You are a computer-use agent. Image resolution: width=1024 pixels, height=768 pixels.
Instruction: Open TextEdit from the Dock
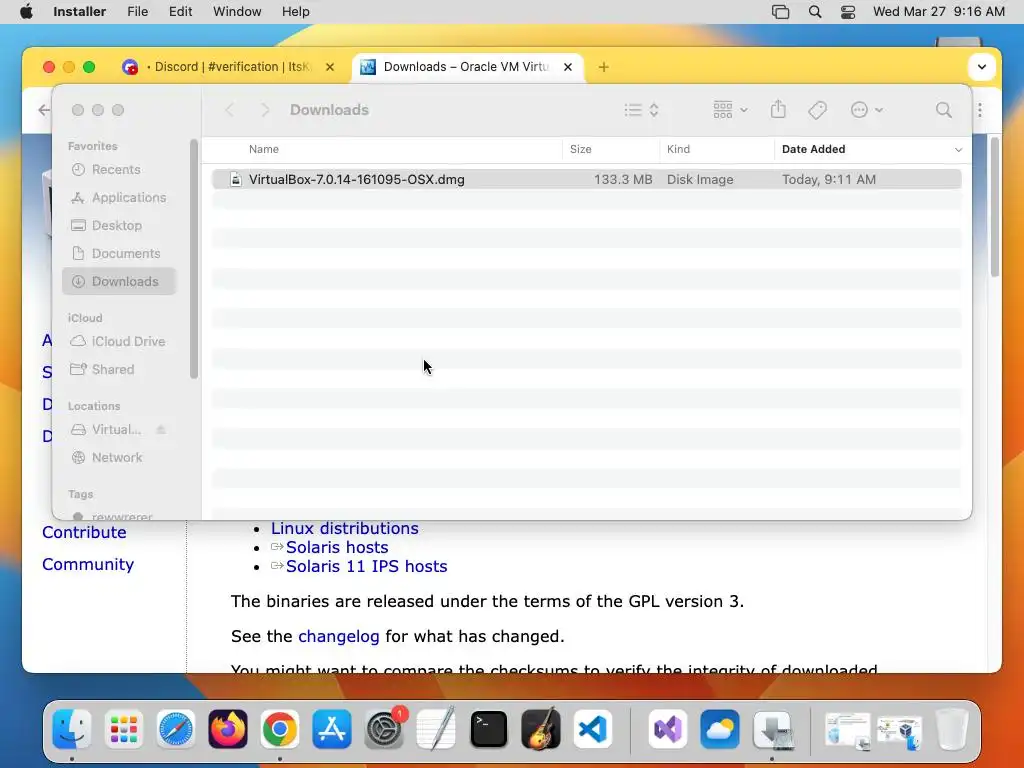(x=436, y=729)
